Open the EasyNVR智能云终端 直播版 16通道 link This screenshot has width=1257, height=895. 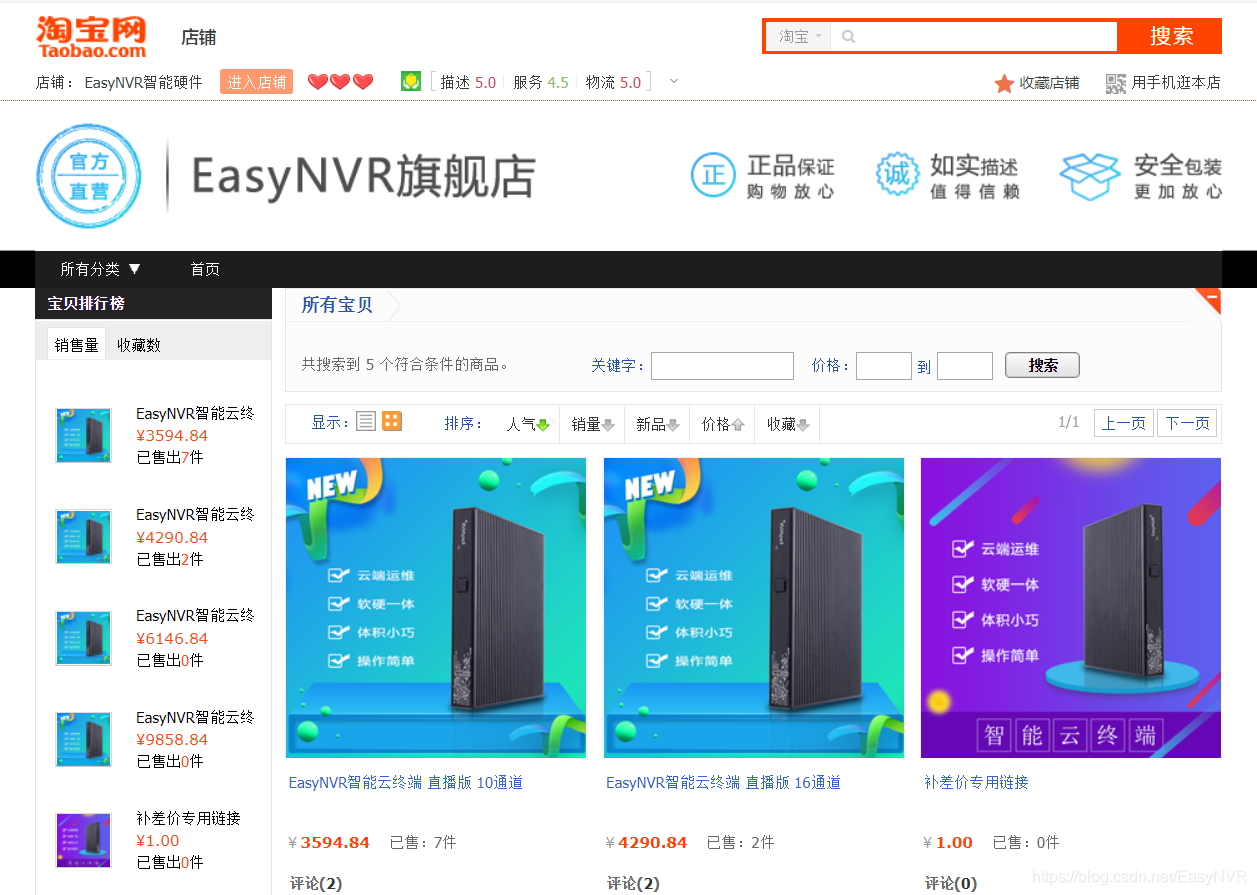[x=723, y=782]
